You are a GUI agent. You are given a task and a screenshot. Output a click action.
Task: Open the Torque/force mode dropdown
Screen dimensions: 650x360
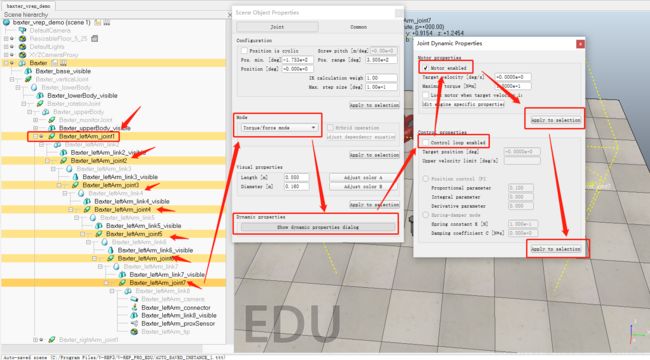279,128
